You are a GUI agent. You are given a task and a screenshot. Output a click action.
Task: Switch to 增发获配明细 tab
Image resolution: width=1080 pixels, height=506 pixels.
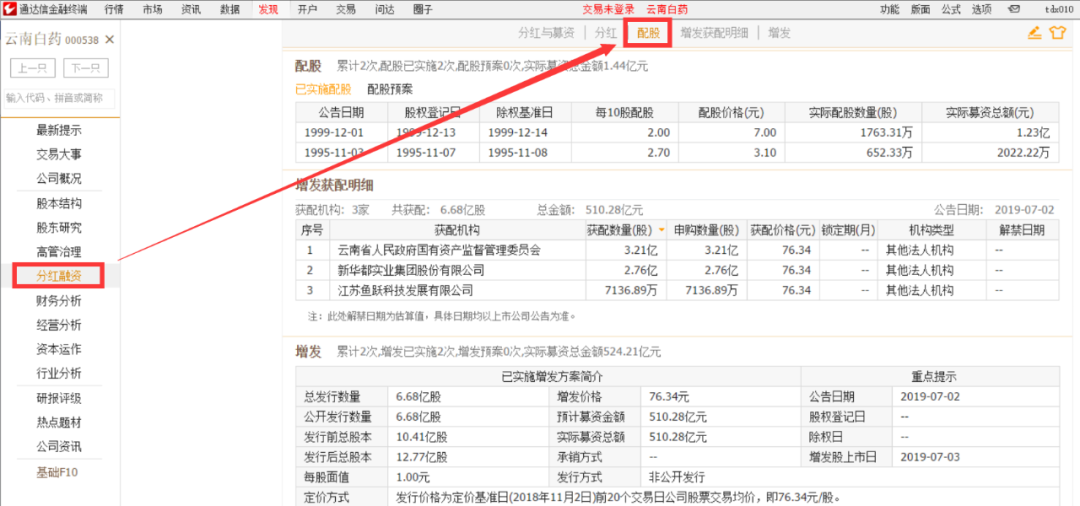[x=714, y=32]
